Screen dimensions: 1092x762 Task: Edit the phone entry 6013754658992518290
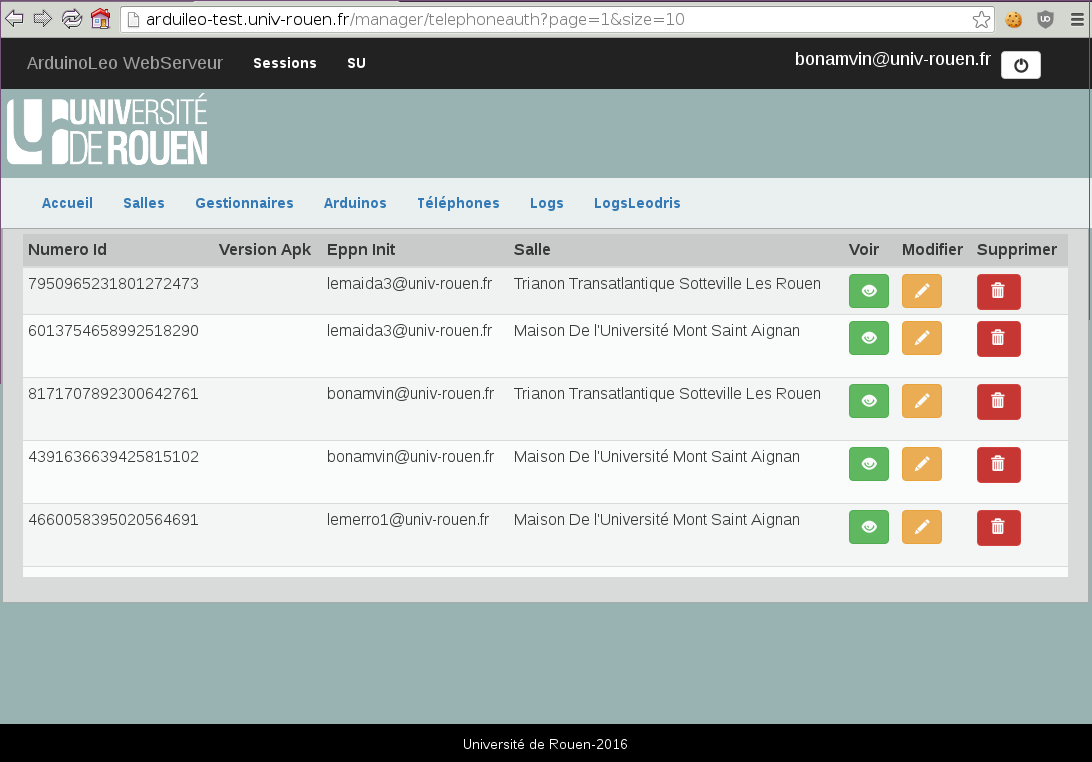point(921,338)
